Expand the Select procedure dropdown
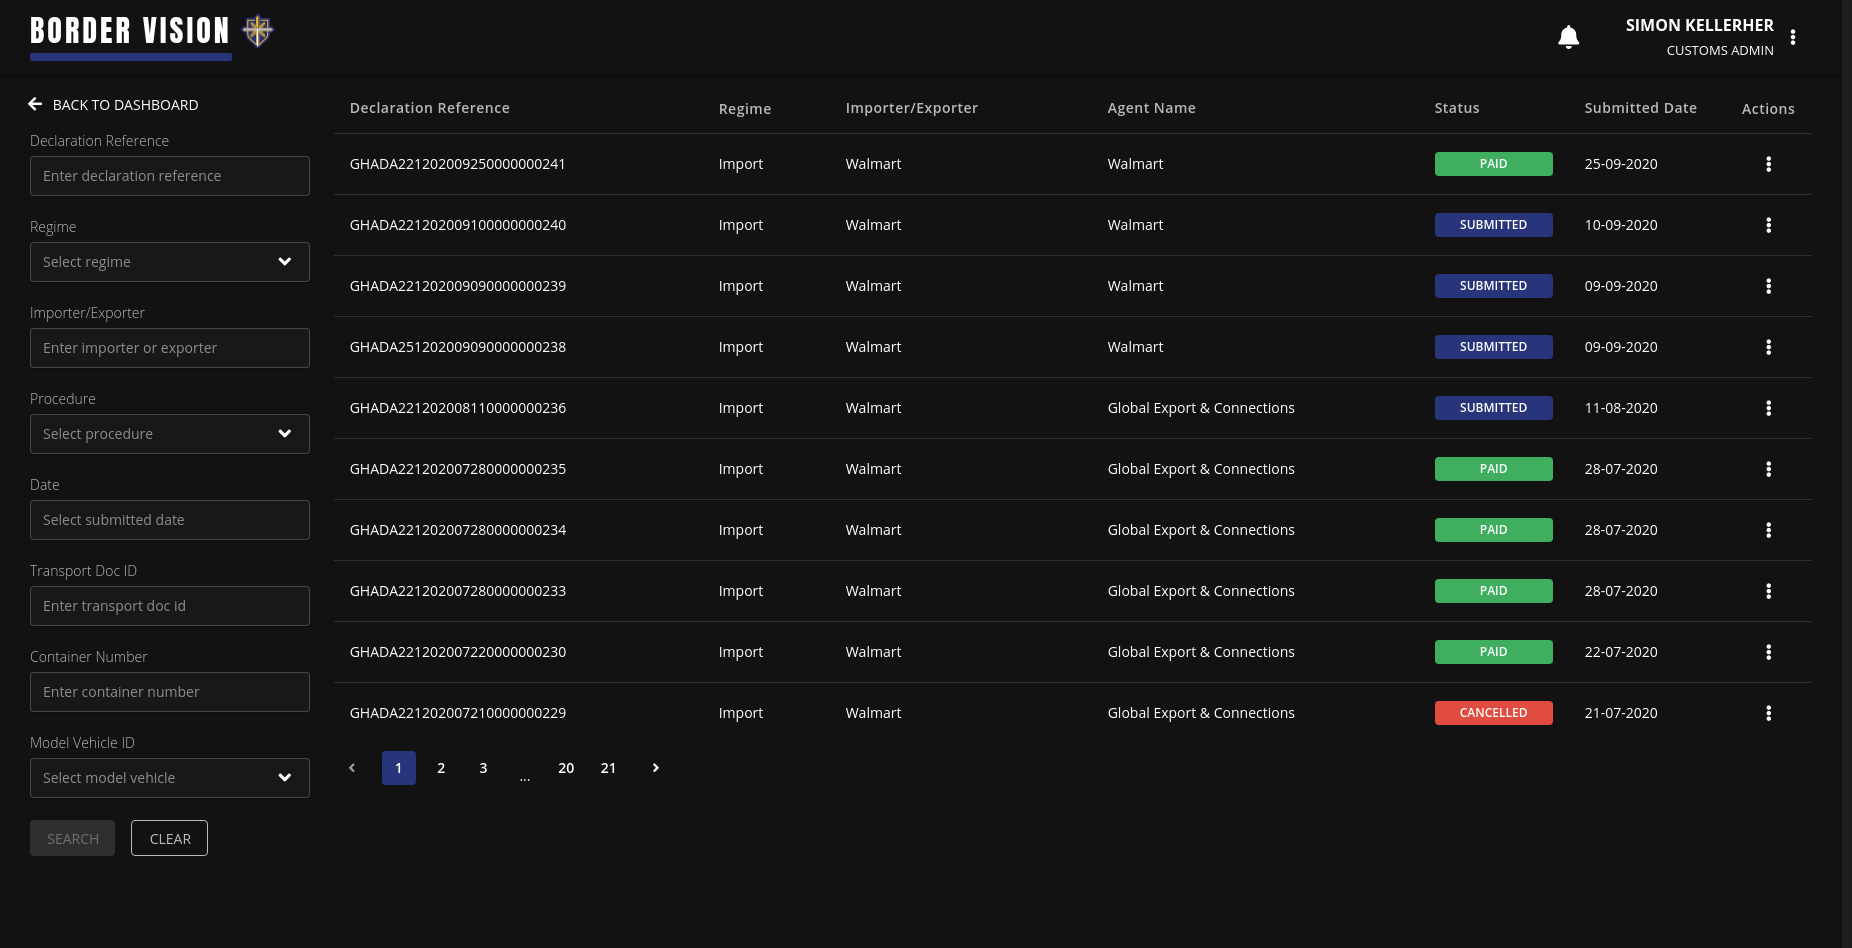This screenshot has width=1852, height=948. coord(170,434)
